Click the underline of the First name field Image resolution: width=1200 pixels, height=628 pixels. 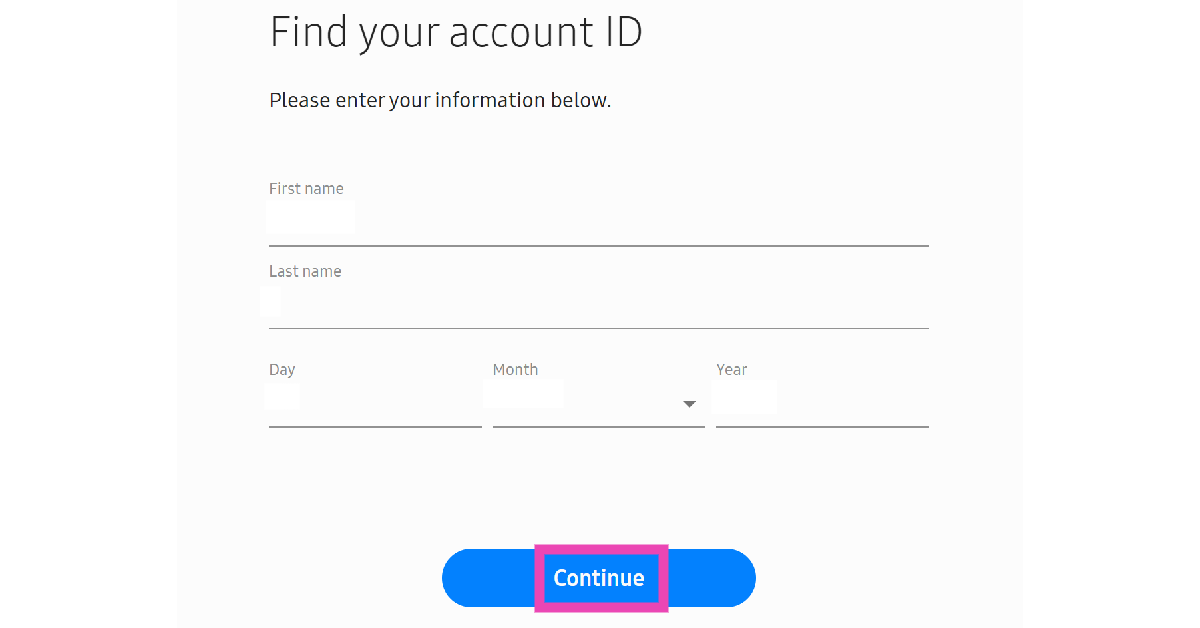(598, 245)
